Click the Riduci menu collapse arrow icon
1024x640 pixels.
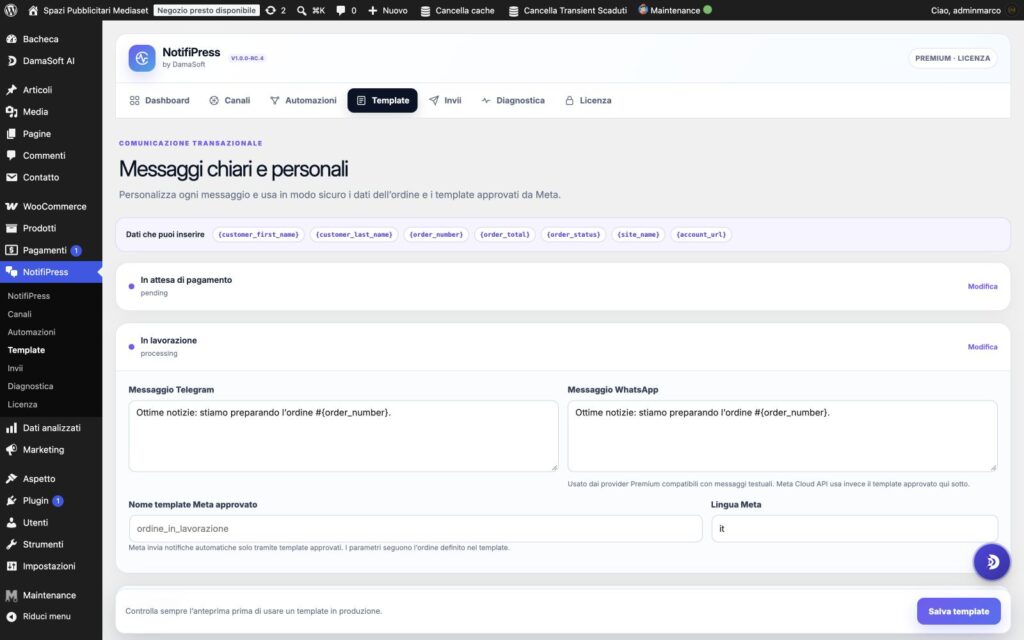pyautogui.click(x=11, y=616)
